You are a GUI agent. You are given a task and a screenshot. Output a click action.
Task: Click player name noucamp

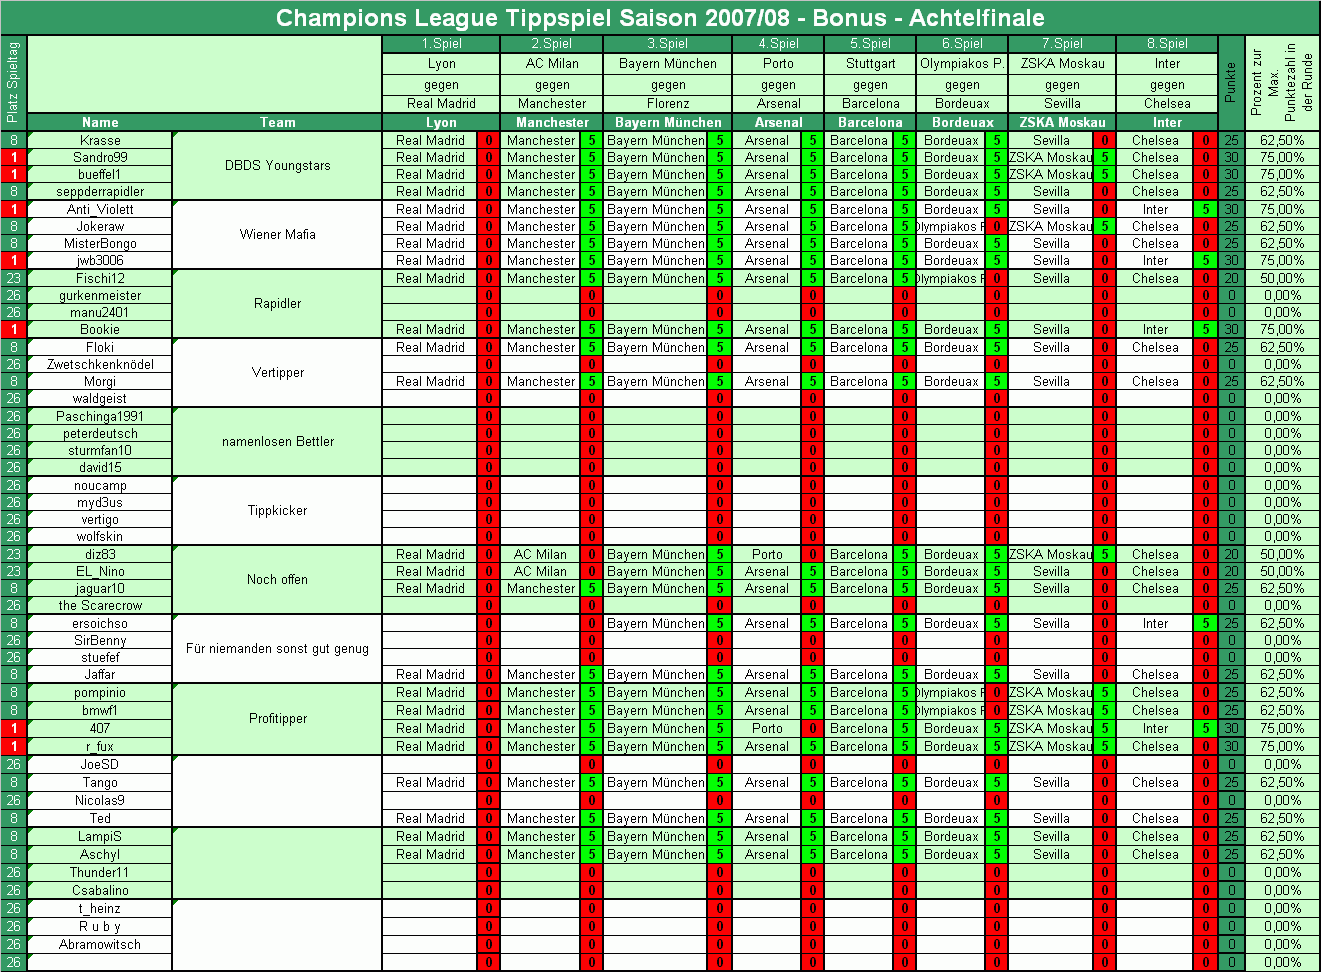(100, 486)
